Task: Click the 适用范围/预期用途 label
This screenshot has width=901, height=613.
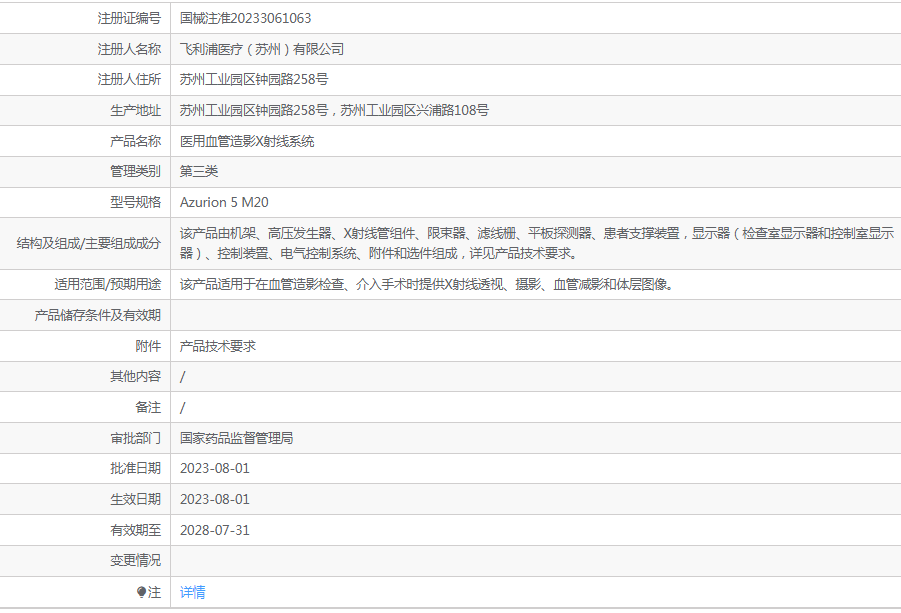Action: click(108, 284)
